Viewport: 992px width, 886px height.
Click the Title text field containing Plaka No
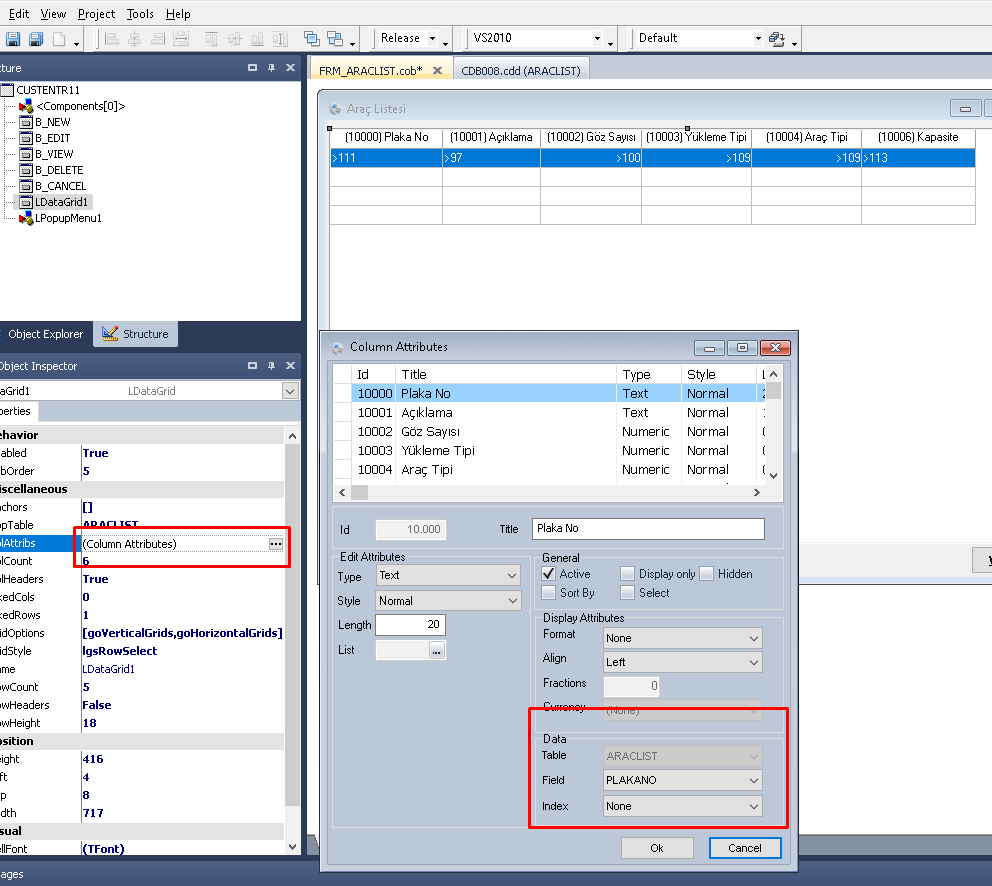point(647,529)
